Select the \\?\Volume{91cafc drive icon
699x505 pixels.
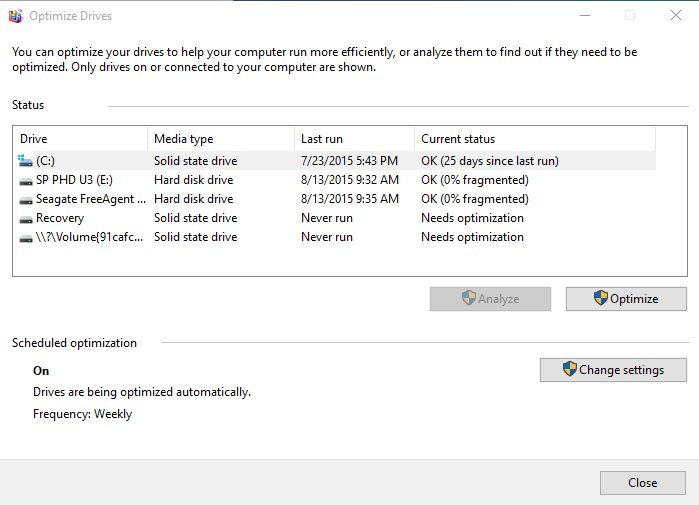click(x=26, y=238)
